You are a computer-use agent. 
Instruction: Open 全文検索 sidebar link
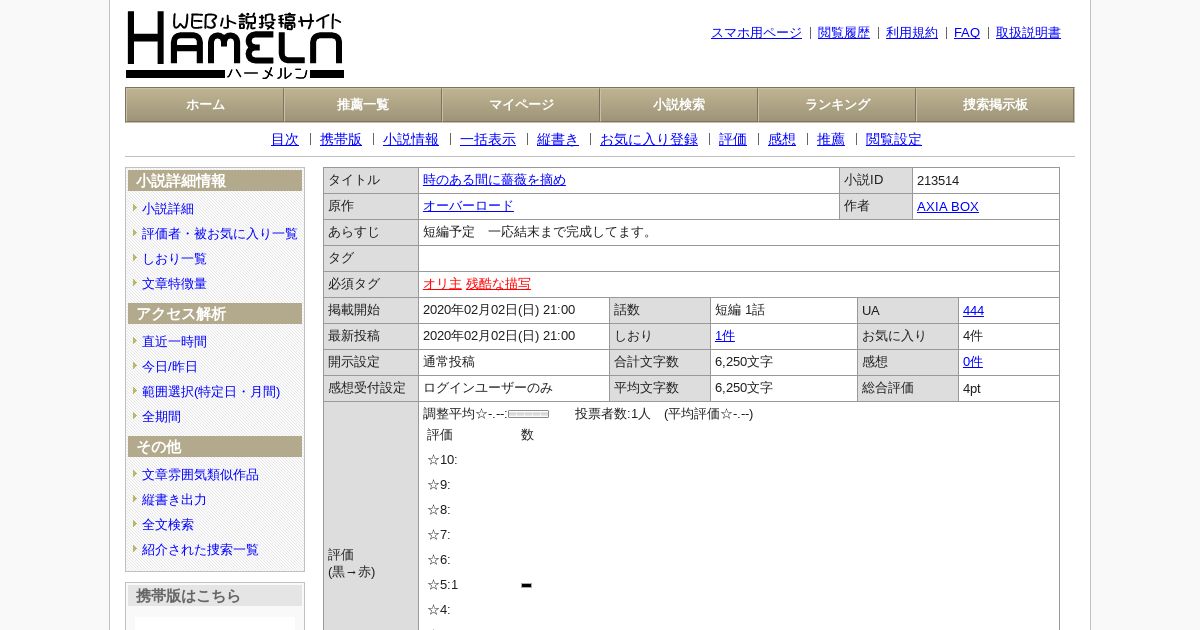(x=168, y=525)
